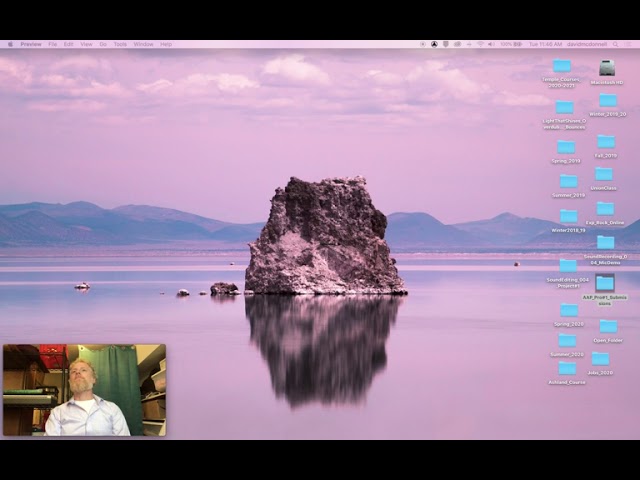Open the Apple menu

pos(11,44)
